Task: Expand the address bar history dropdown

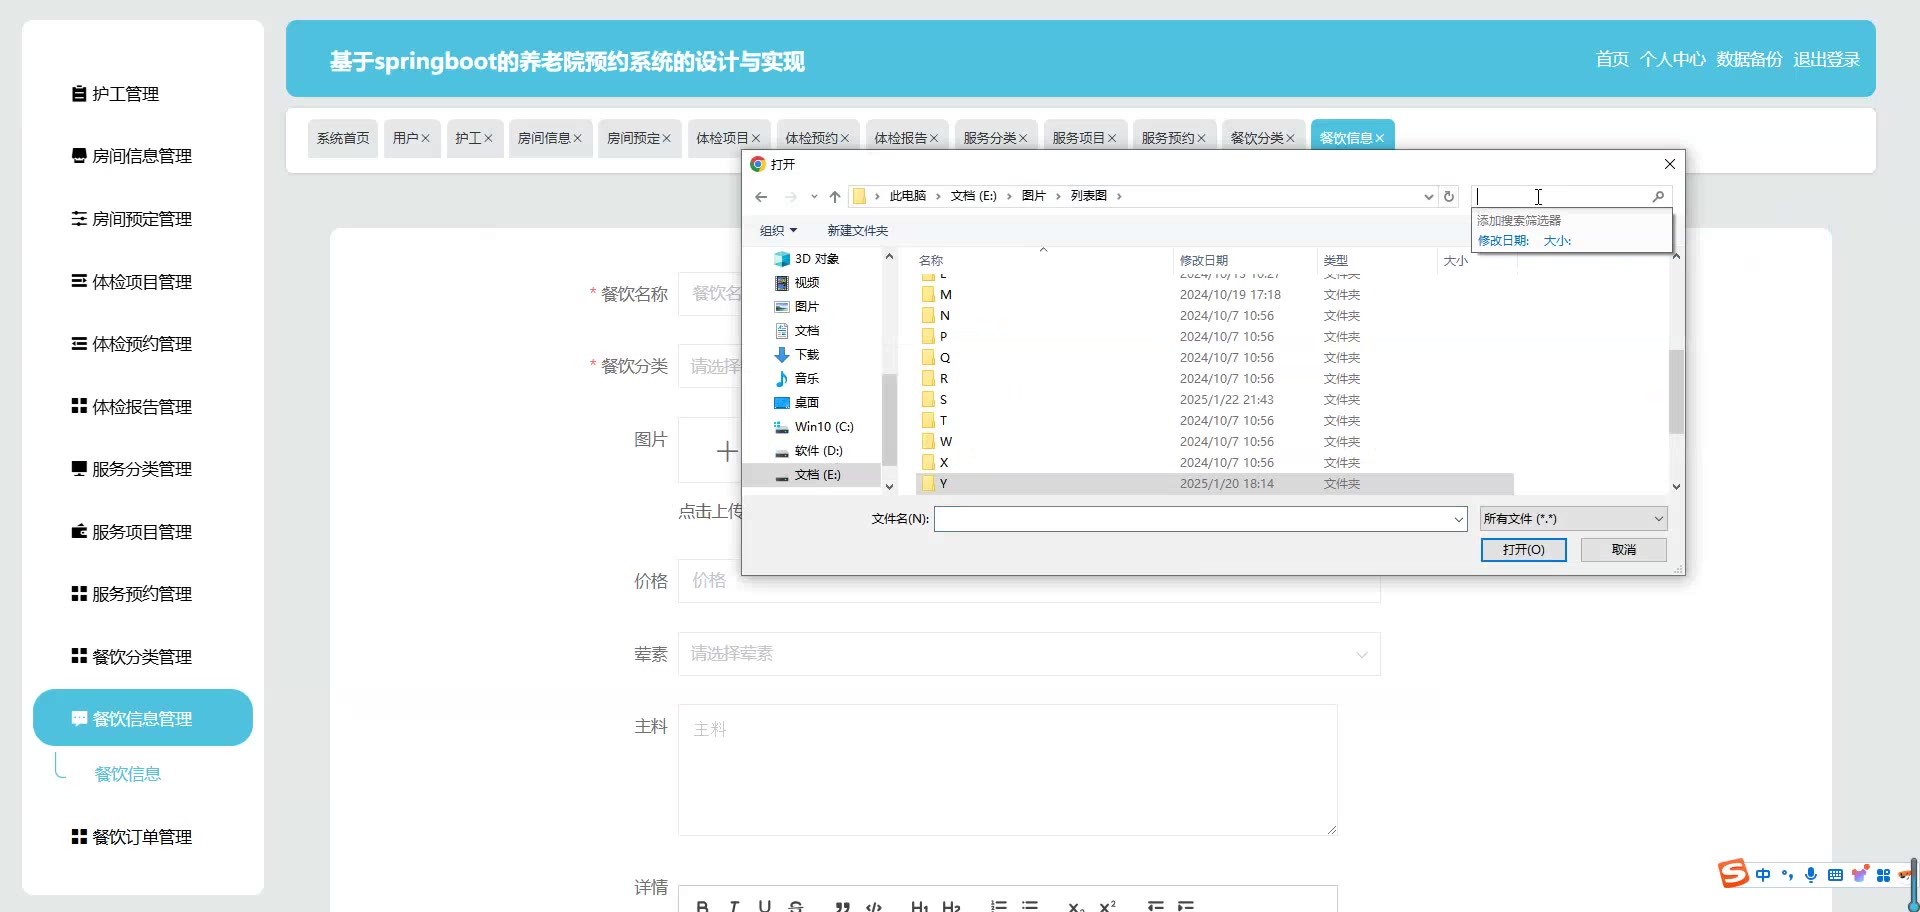Action: [1428, 197]
